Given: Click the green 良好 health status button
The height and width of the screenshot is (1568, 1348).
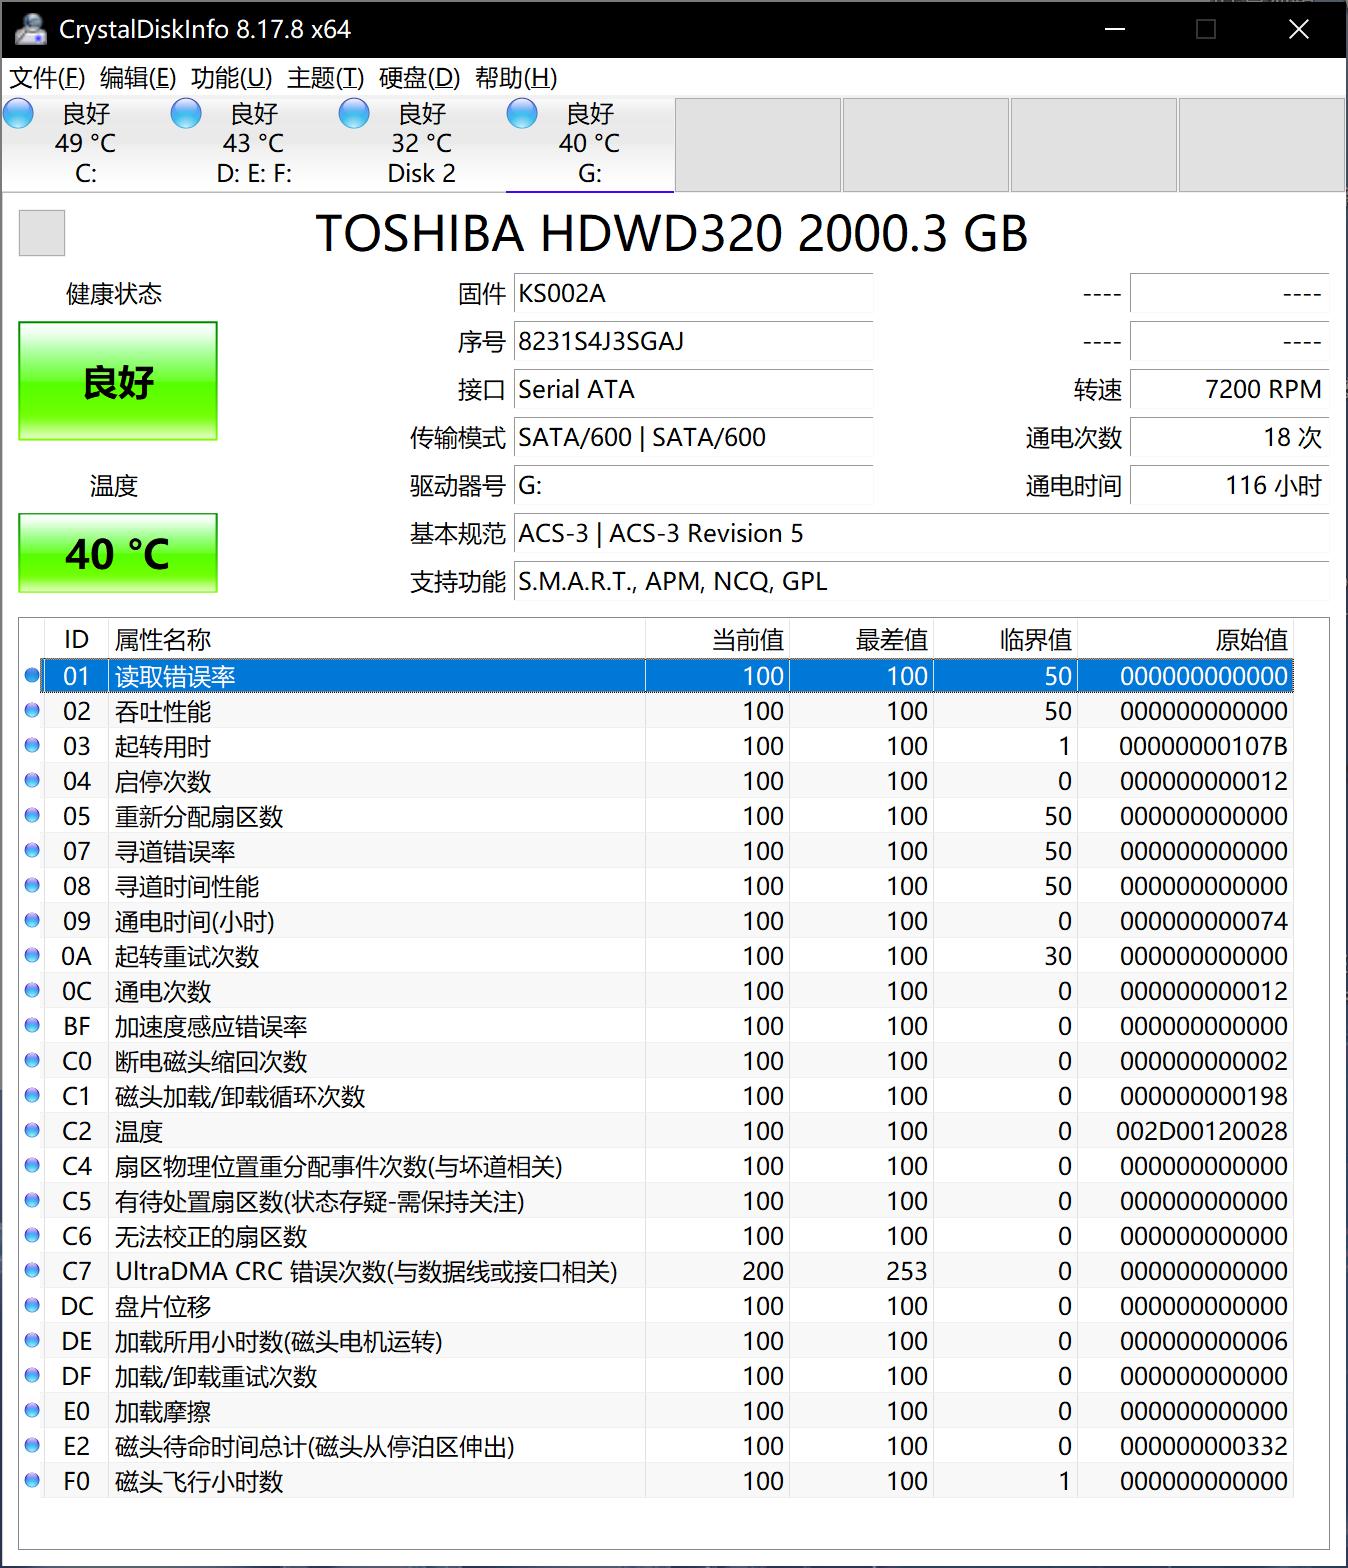Looking at the screenshot, I should click(118, 381).
